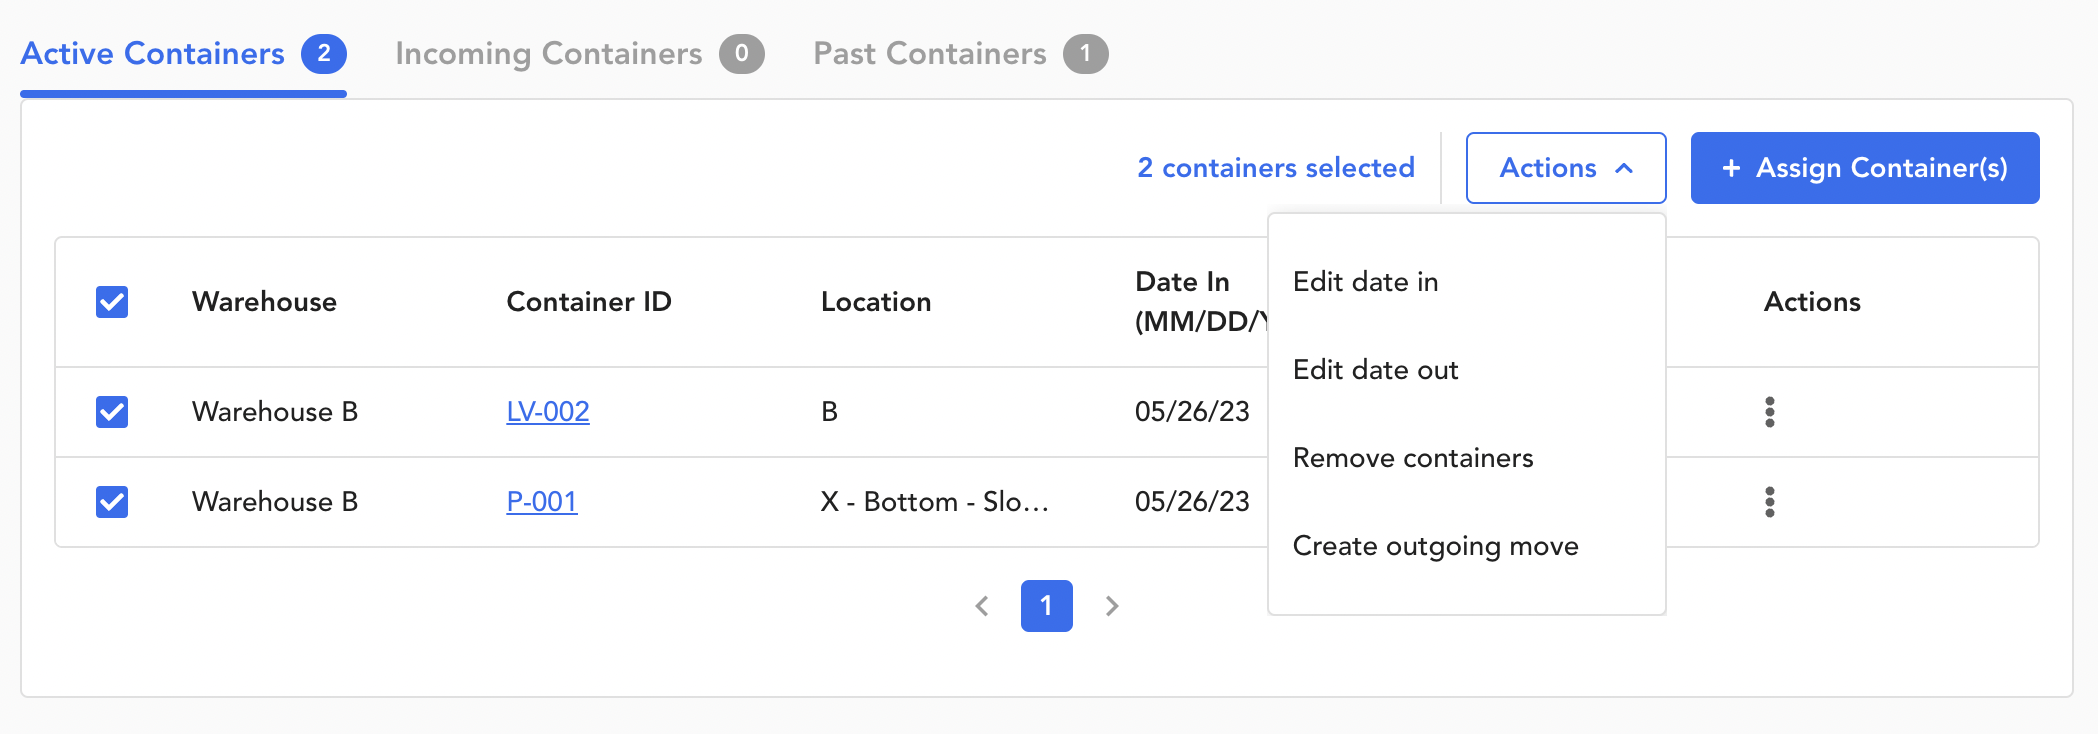Click the Active Containers count badge

coord(324,54)
